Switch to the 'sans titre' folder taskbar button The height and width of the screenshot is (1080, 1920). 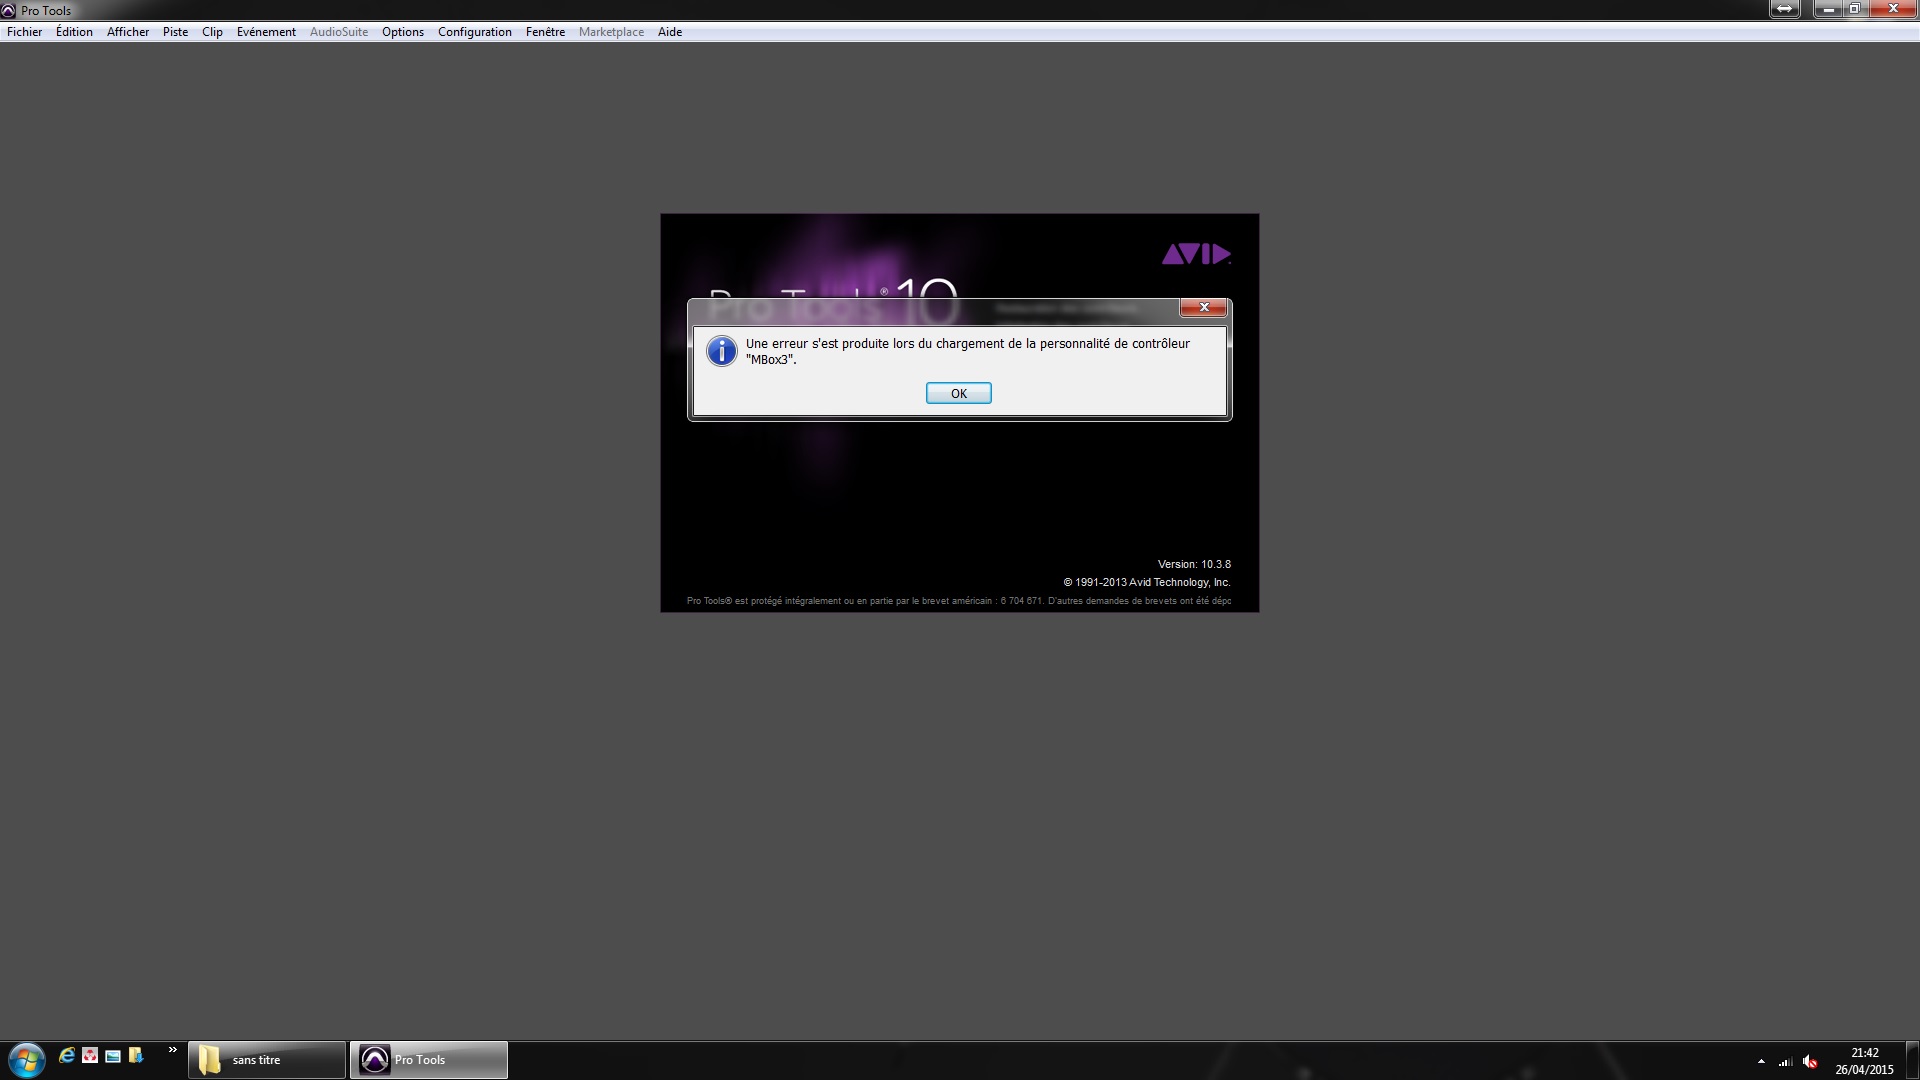tap(266, 1060)
